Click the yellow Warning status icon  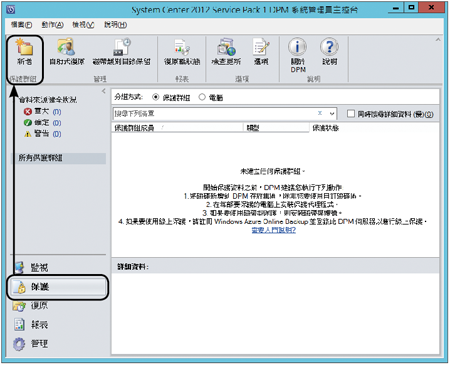point(28,134)
